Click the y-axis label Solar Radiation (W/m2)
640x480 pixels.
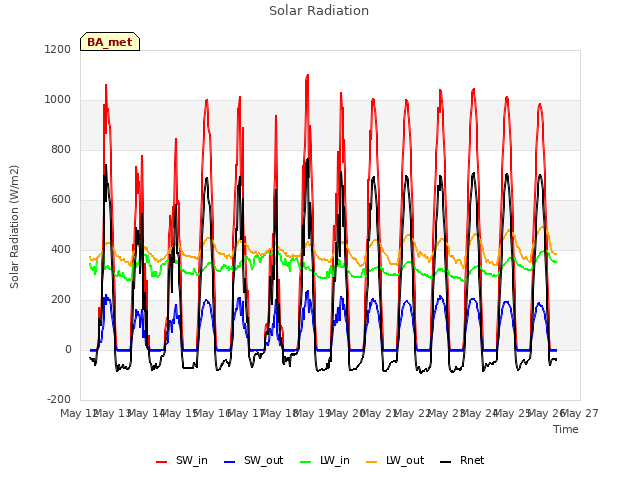coord(14,227)
